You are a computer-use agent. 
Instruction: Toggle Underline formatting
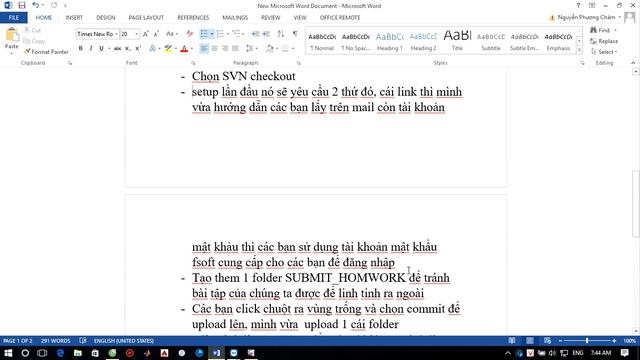101,49
